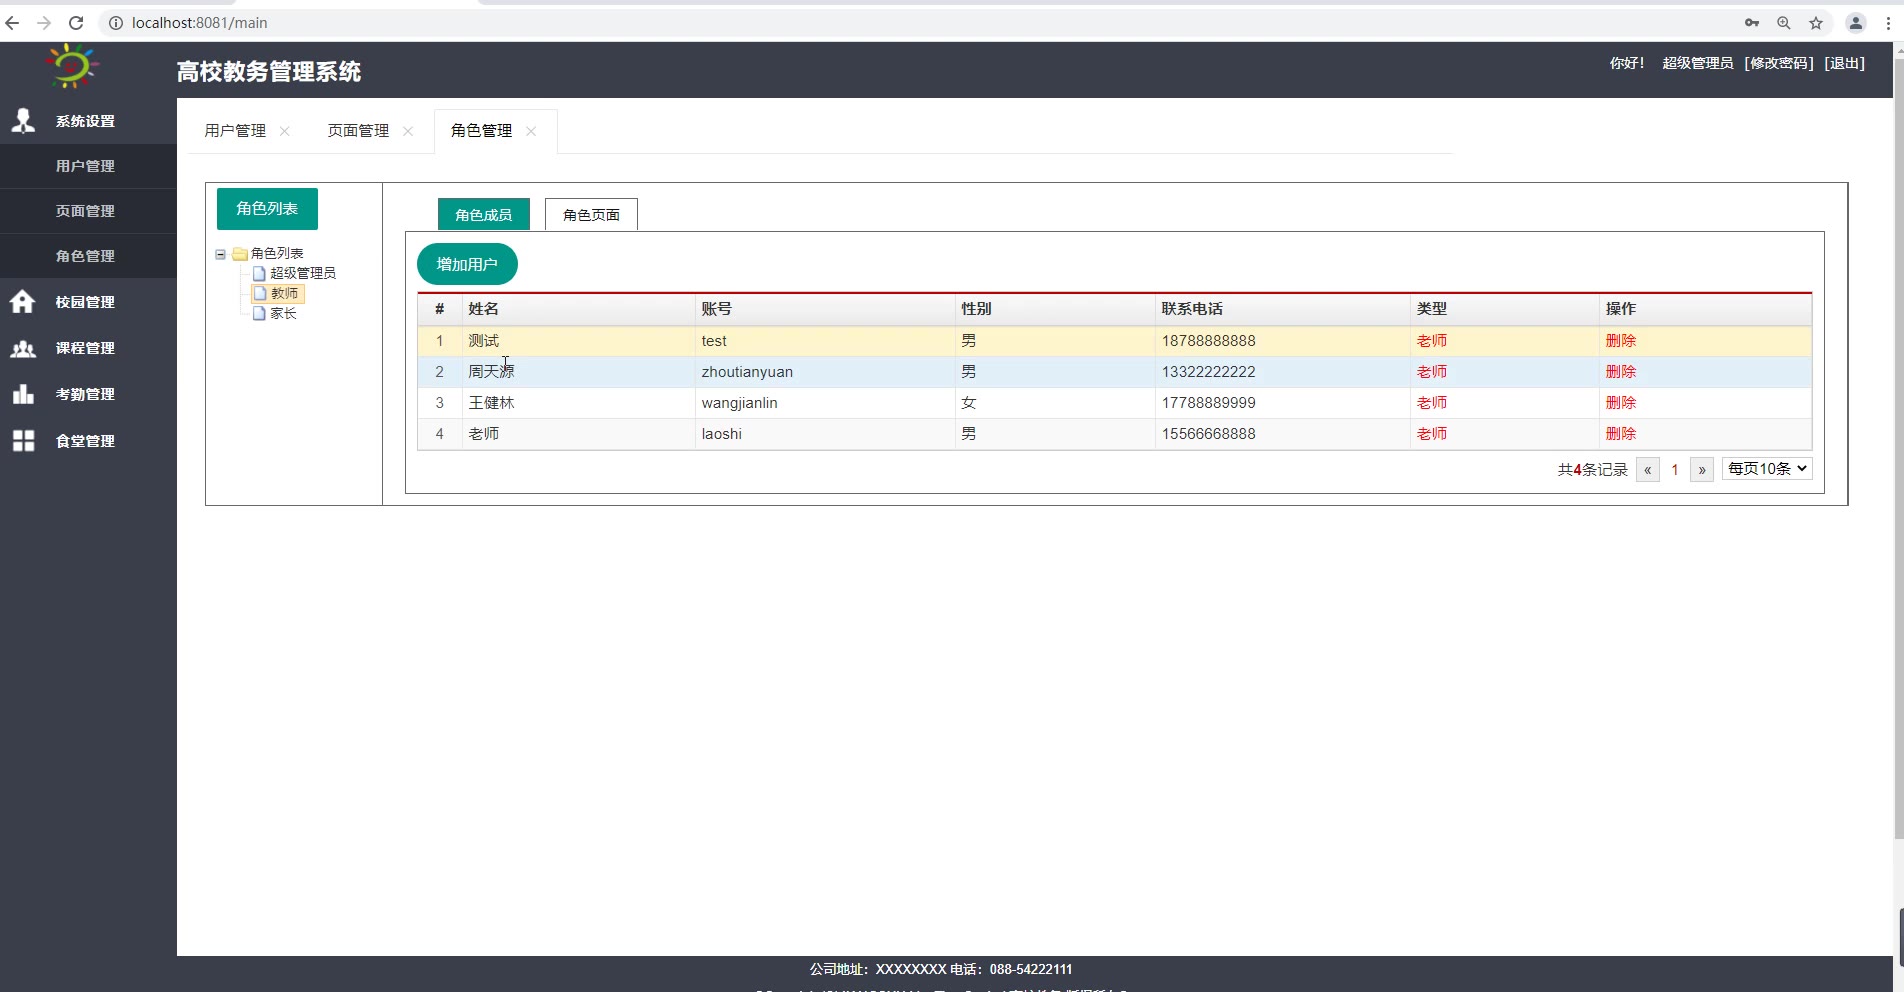Delete the user 测试
This screenshot has height=992, width=1904.
tap(1620, 341)
